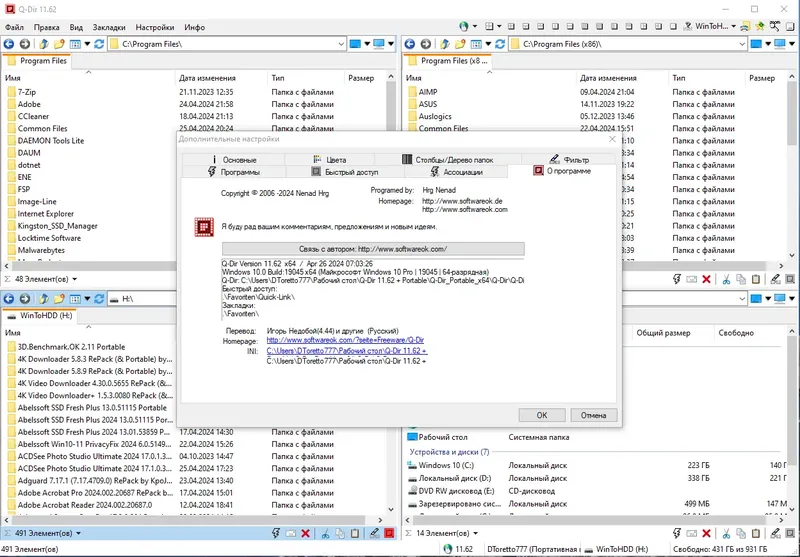Sort top-left pane by Дата изменения column

pyautogui.click(x=221, y=78)
